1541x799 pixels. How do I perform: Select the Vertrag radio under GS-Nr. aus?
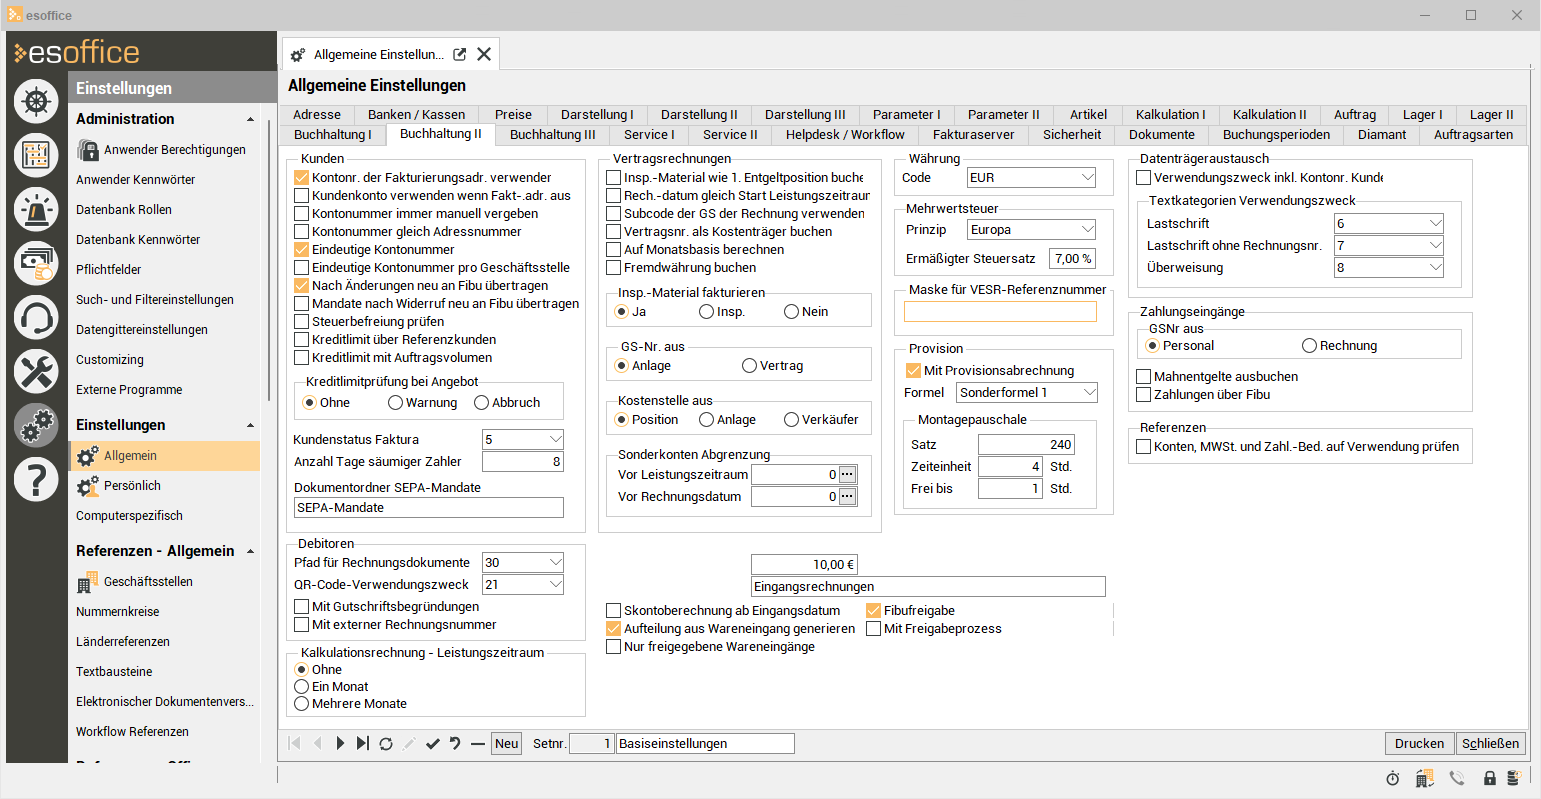click(x=749, y=365)
